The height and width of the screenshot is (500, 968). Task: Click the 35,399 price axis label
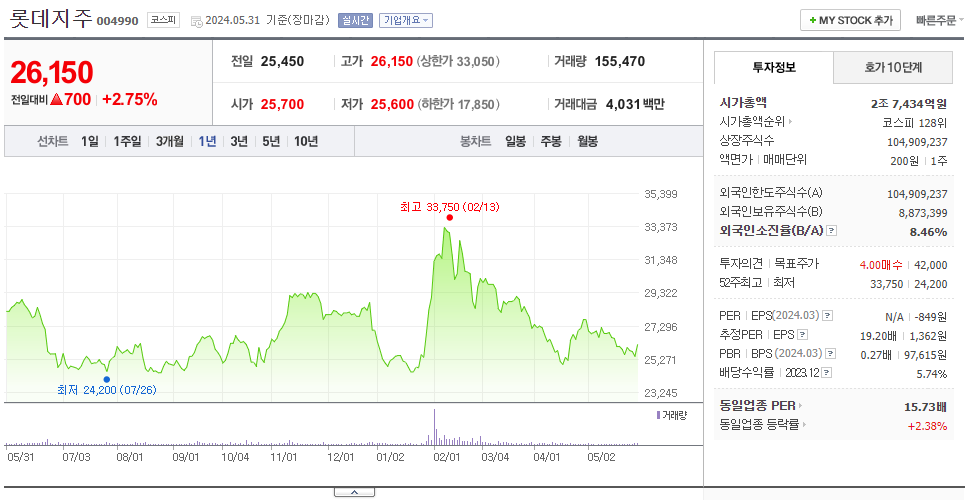tap(661, 194)
